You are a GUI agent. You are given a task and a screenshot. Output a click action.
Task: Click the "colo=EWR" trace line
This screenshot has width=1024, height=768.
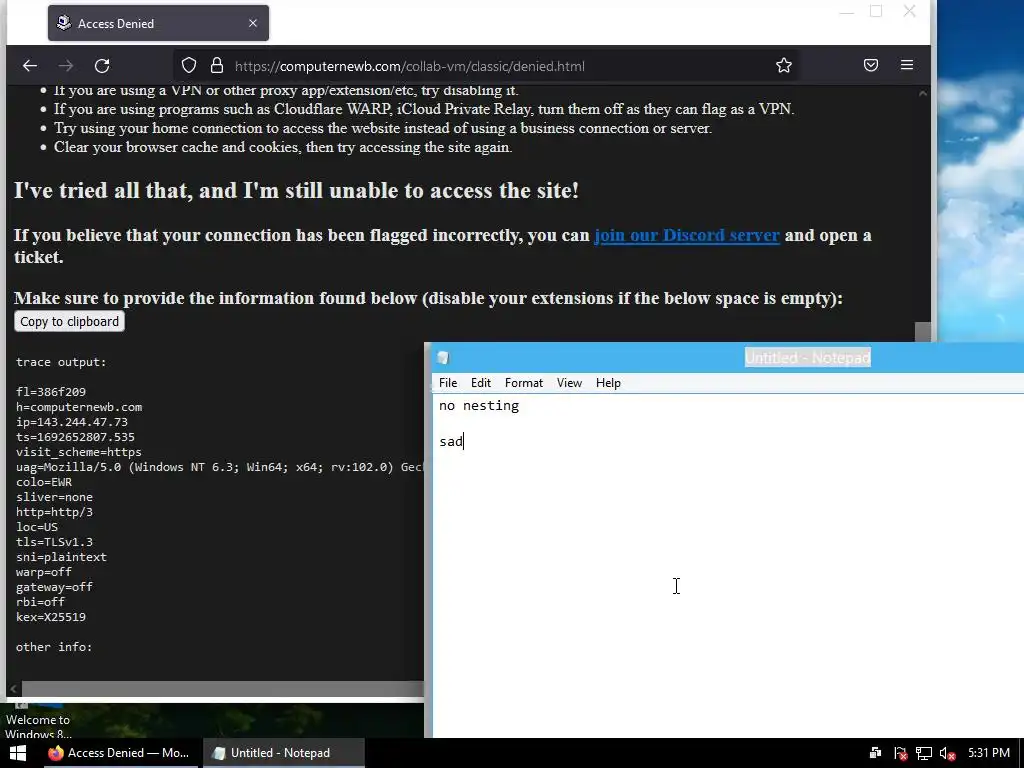(x=44, y=482)
